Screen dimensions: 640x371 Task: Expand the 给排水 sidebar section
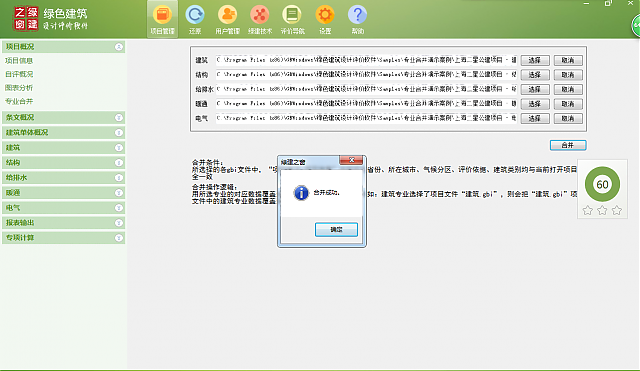(x=118, y=178)
